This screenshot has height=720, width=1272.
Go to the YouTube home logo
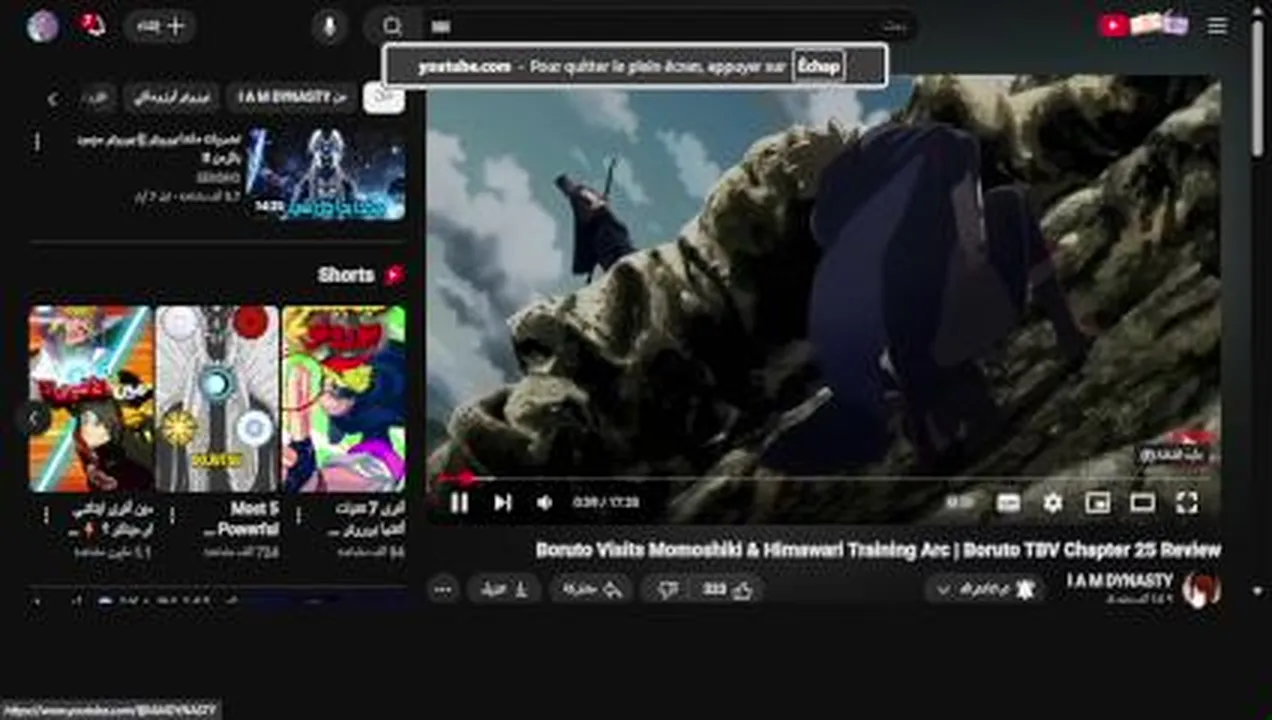pos(1144,25)
